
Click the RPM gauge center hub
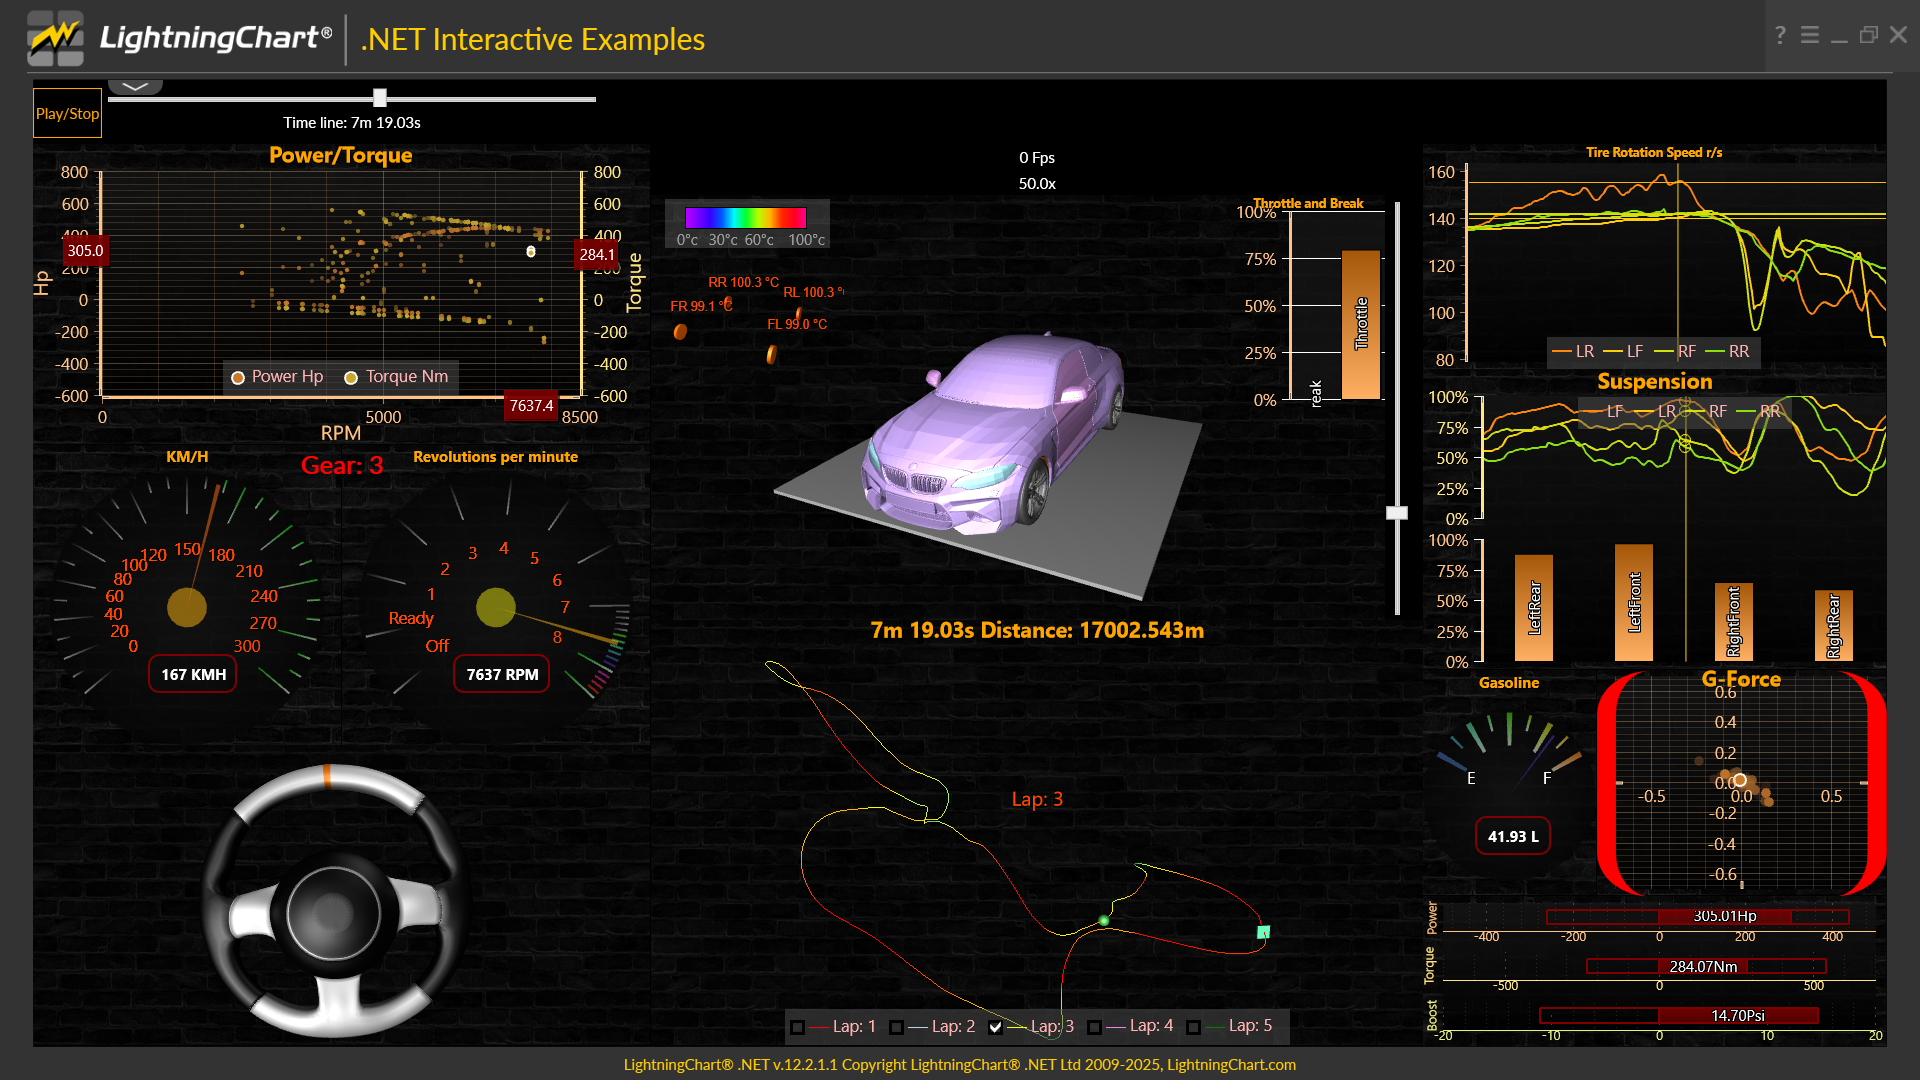[496, 607]
